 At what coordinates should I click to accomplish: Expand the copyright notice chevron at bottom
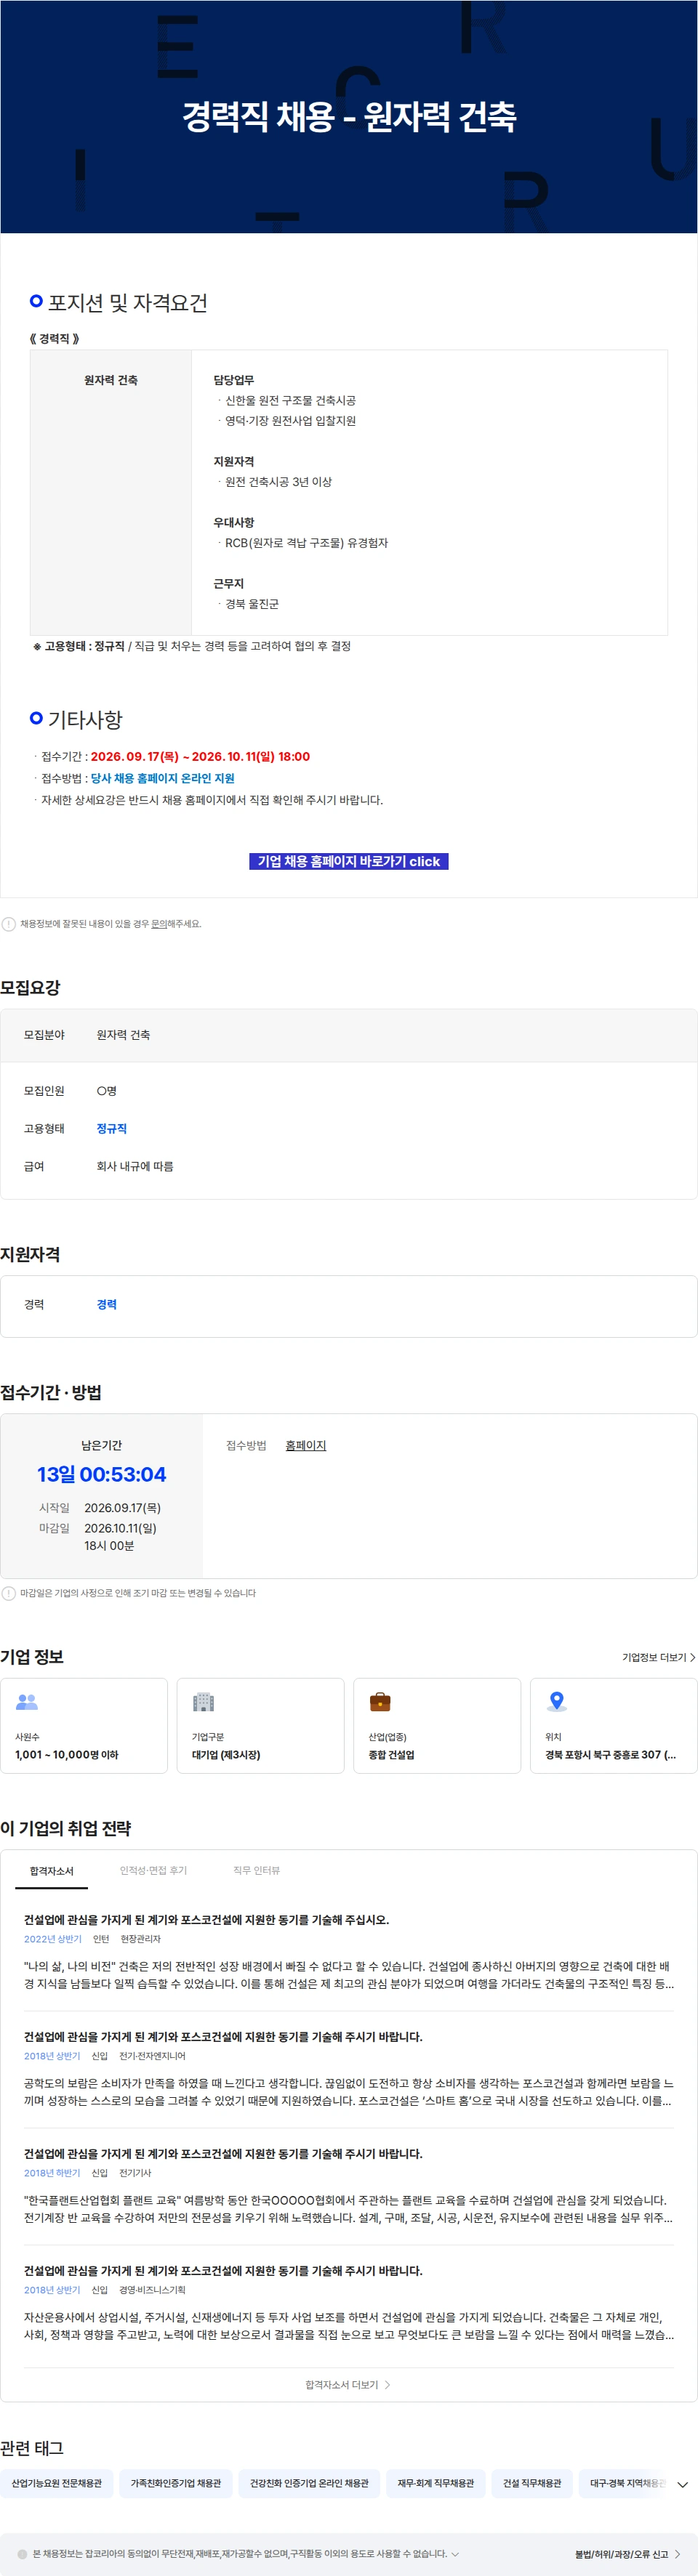pos(455,2554)
